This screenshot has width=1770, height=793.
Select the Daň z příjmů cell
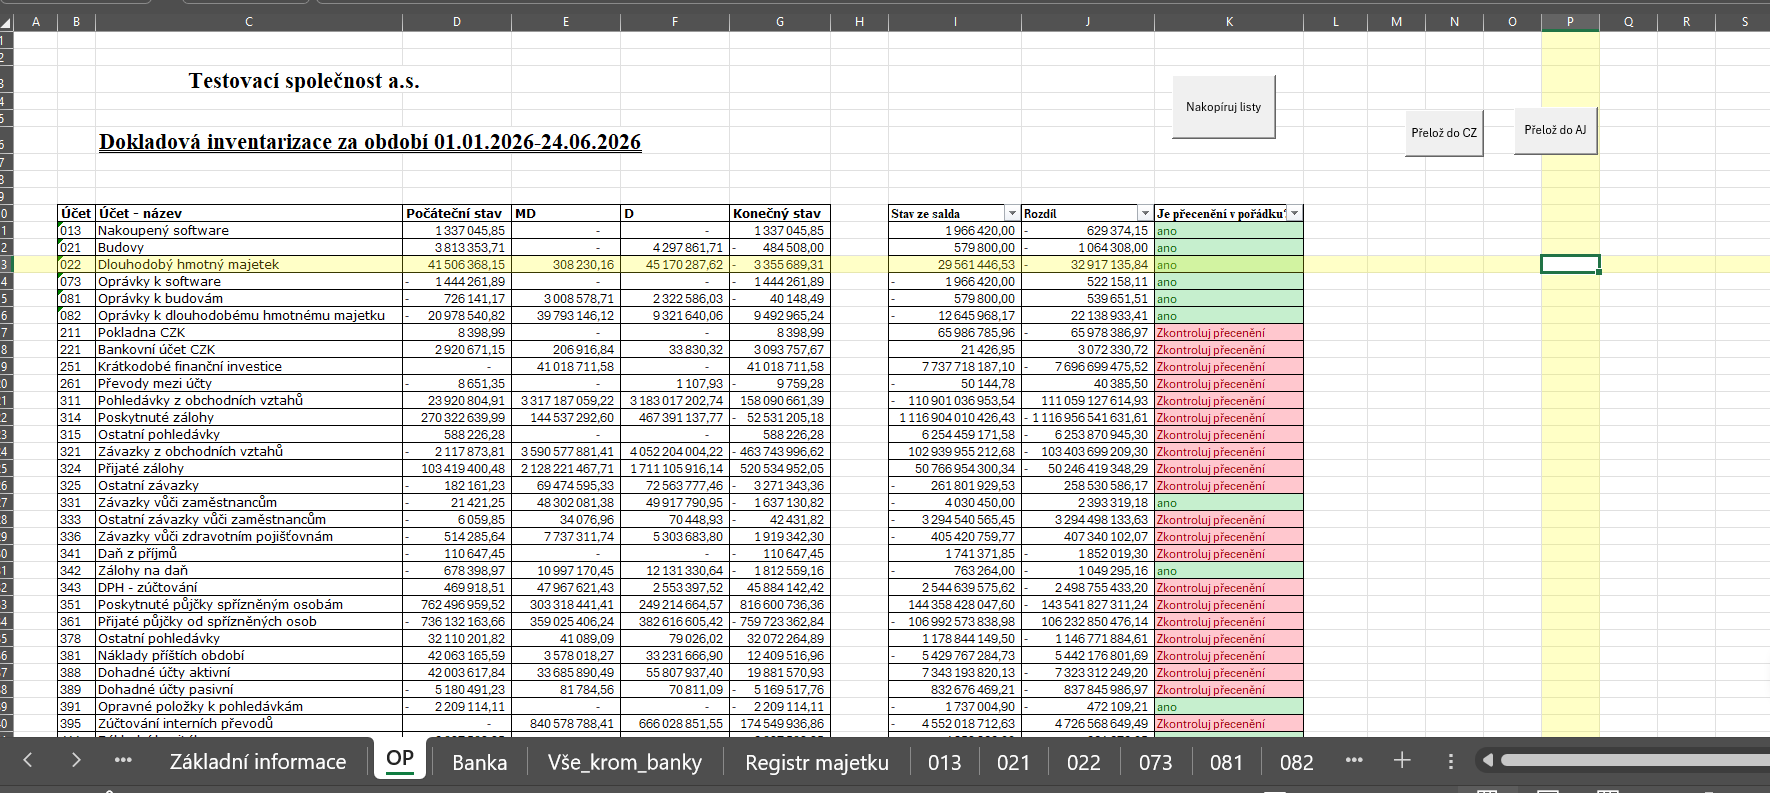tap(249, 553)
